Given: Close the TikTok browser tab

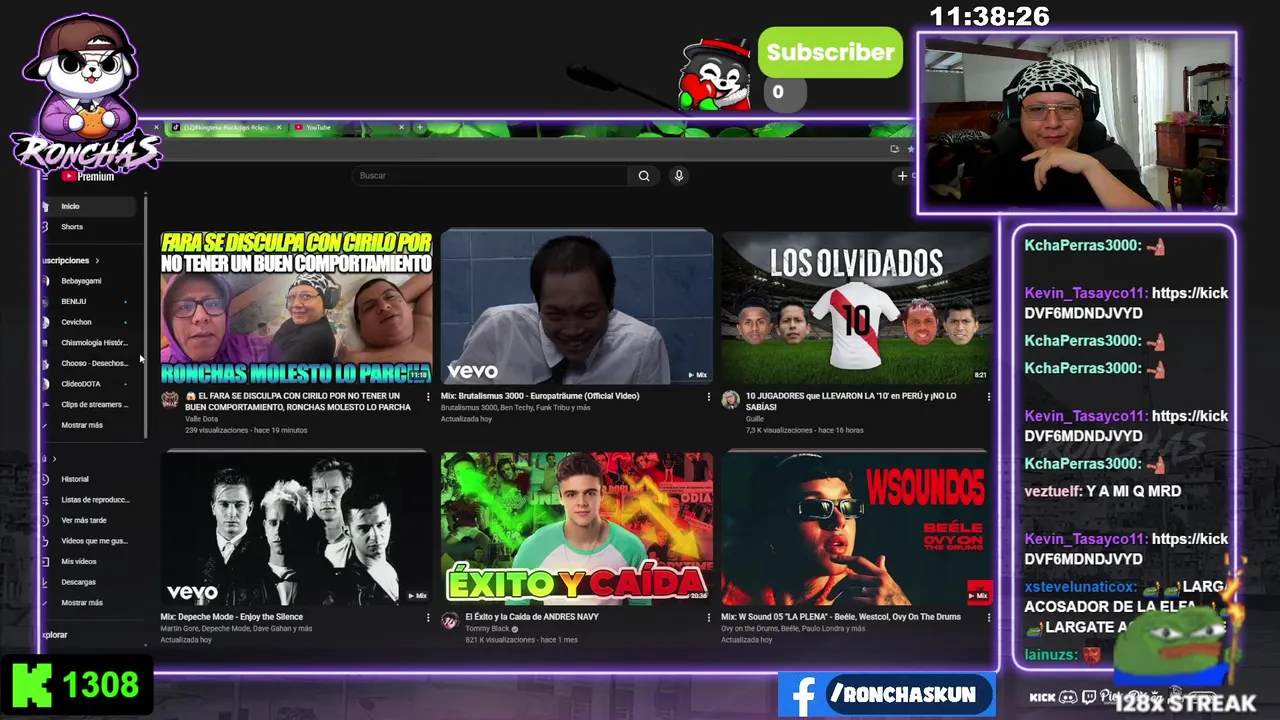Looking at the screenshot, I should coord(279,127).
